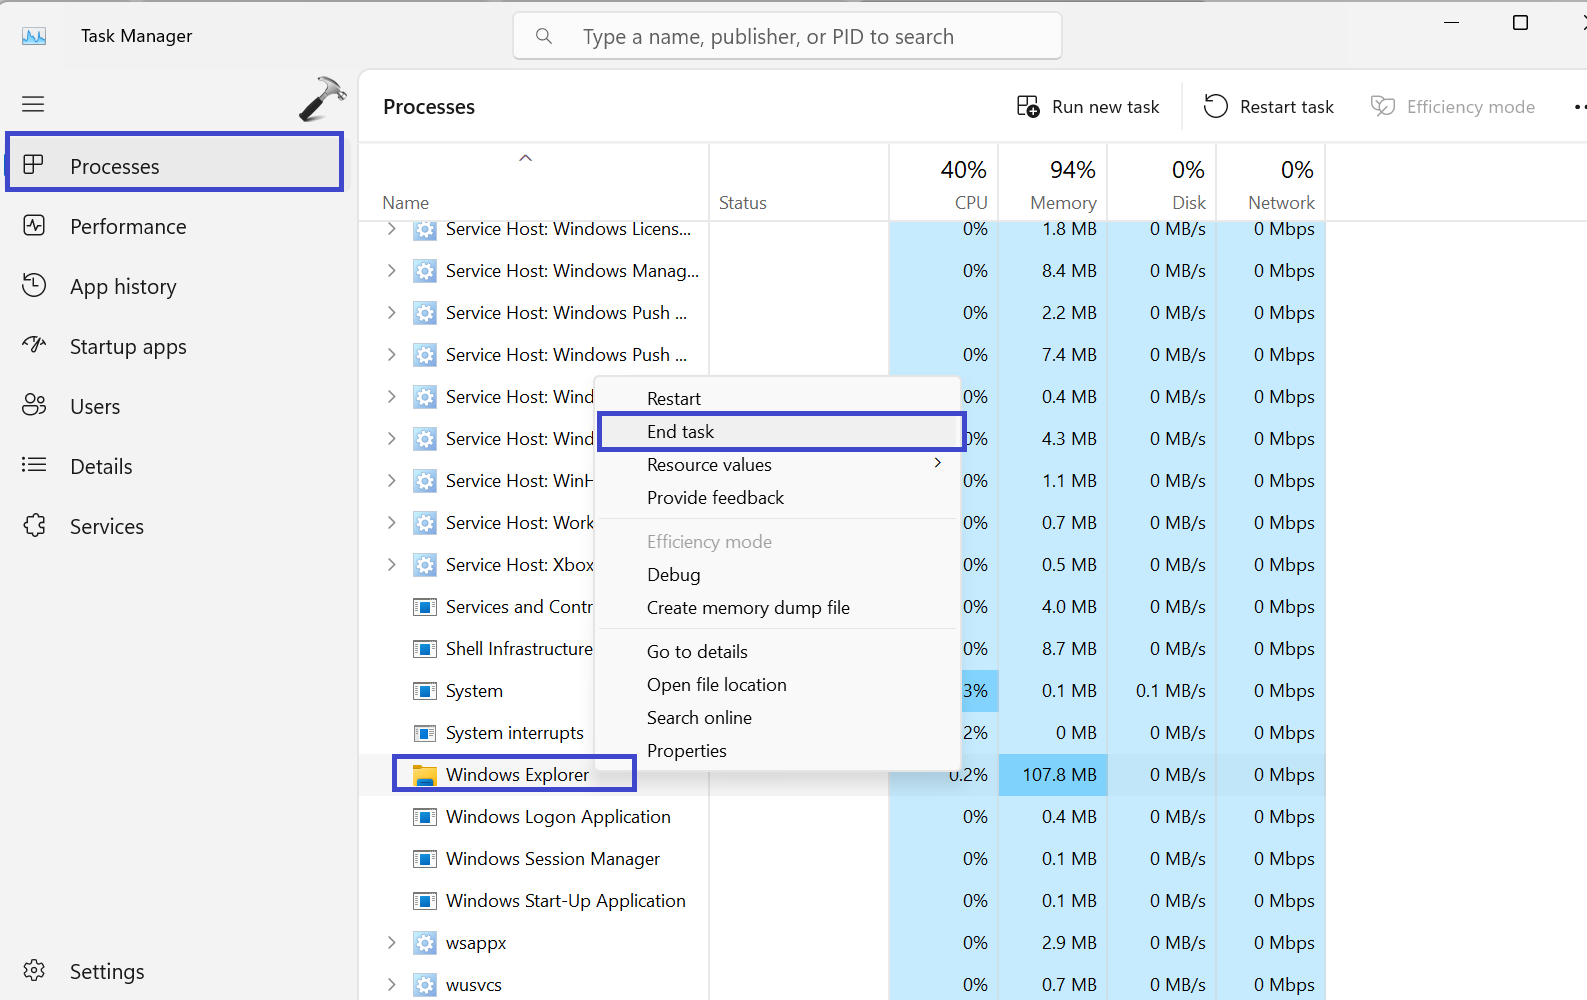Go to Startup apps section
The width and height of the screenshot is (1587, 1000).
tap(127, 347)
